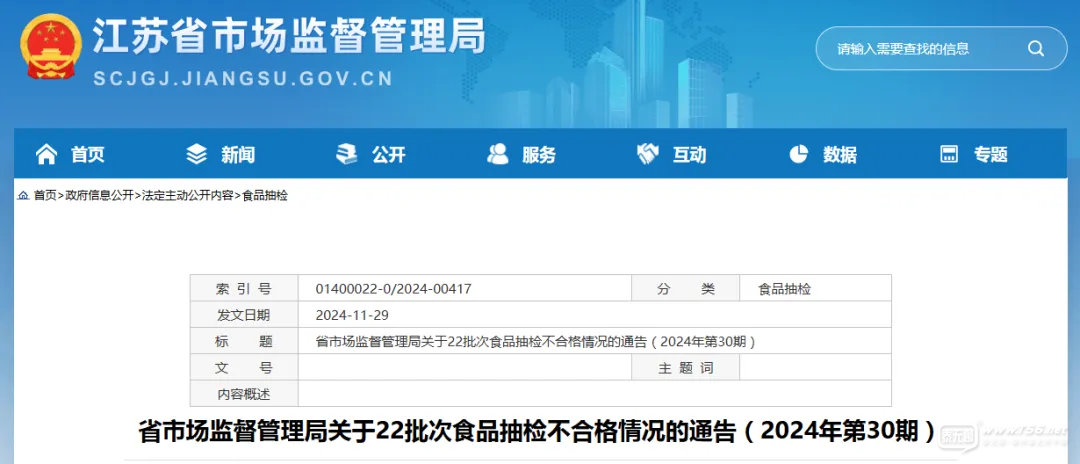
Task: Click the magnifier search icon
Action: (1035, 48)
